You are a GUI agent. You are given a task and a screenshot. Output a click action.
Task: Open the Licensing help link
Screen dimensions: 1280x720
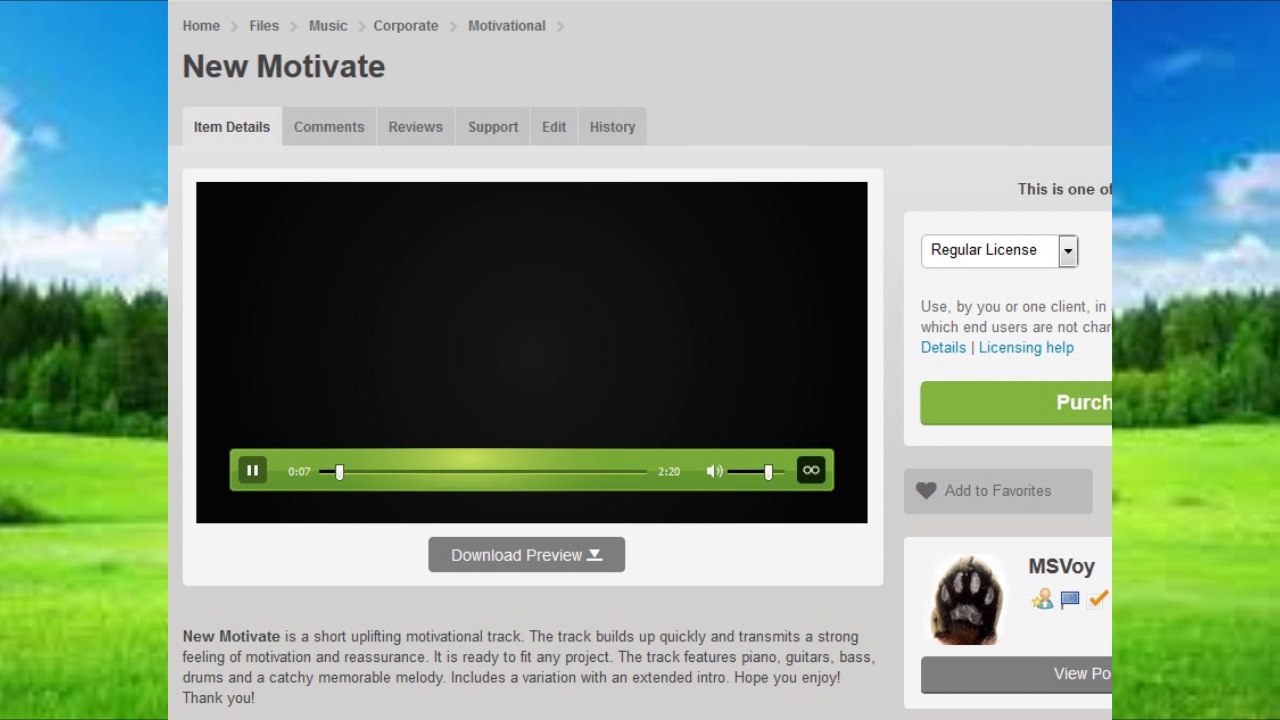pos(1026,347)
